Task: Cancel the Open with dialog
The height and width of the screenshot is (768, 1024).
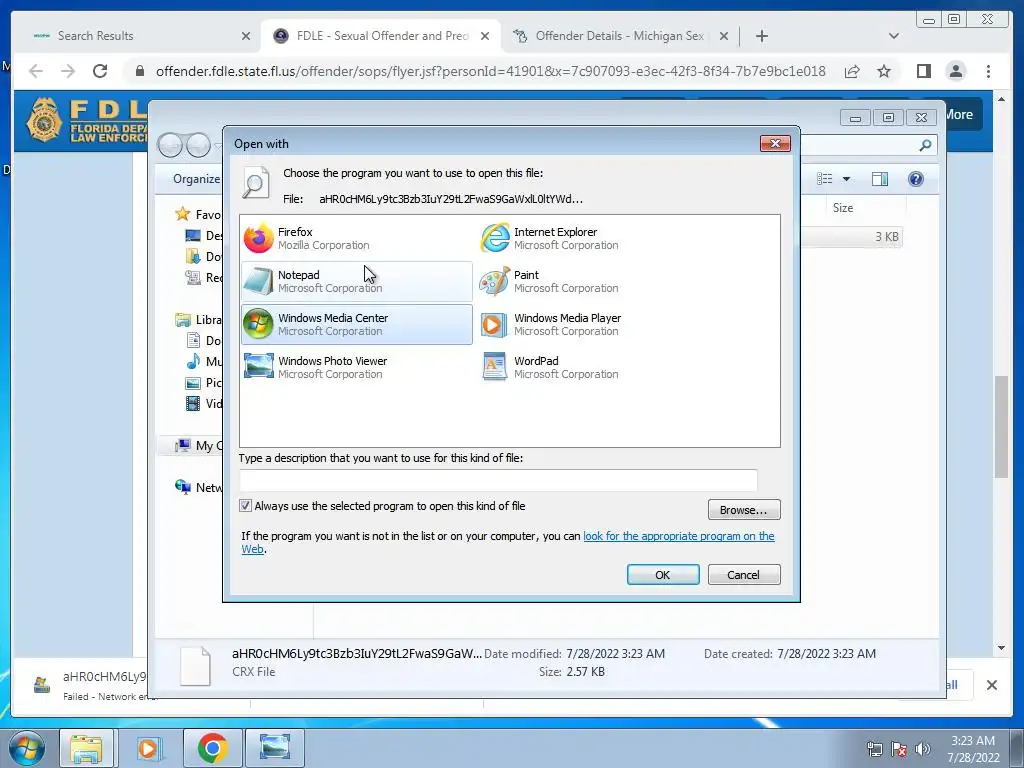Action: coord(744,575)
